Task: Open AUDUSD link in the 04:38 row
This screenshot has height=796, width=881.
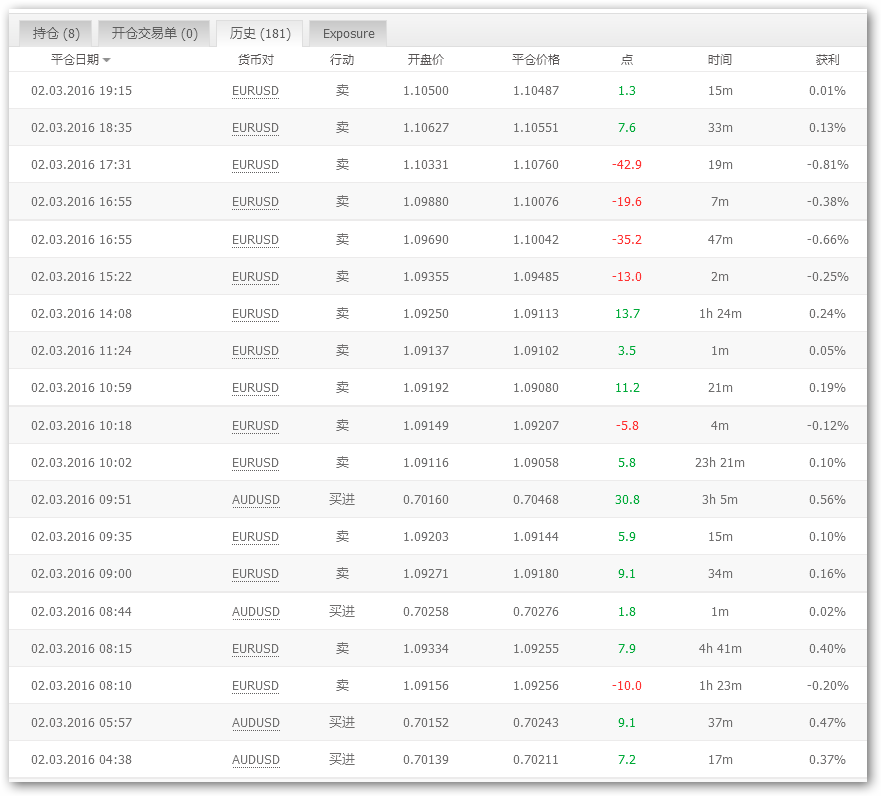Action: tap(256, 760)
